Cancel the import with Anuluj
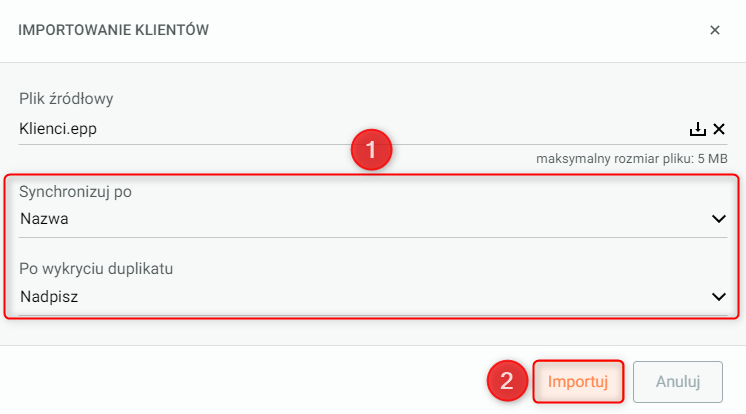 (x=677, y=381)
